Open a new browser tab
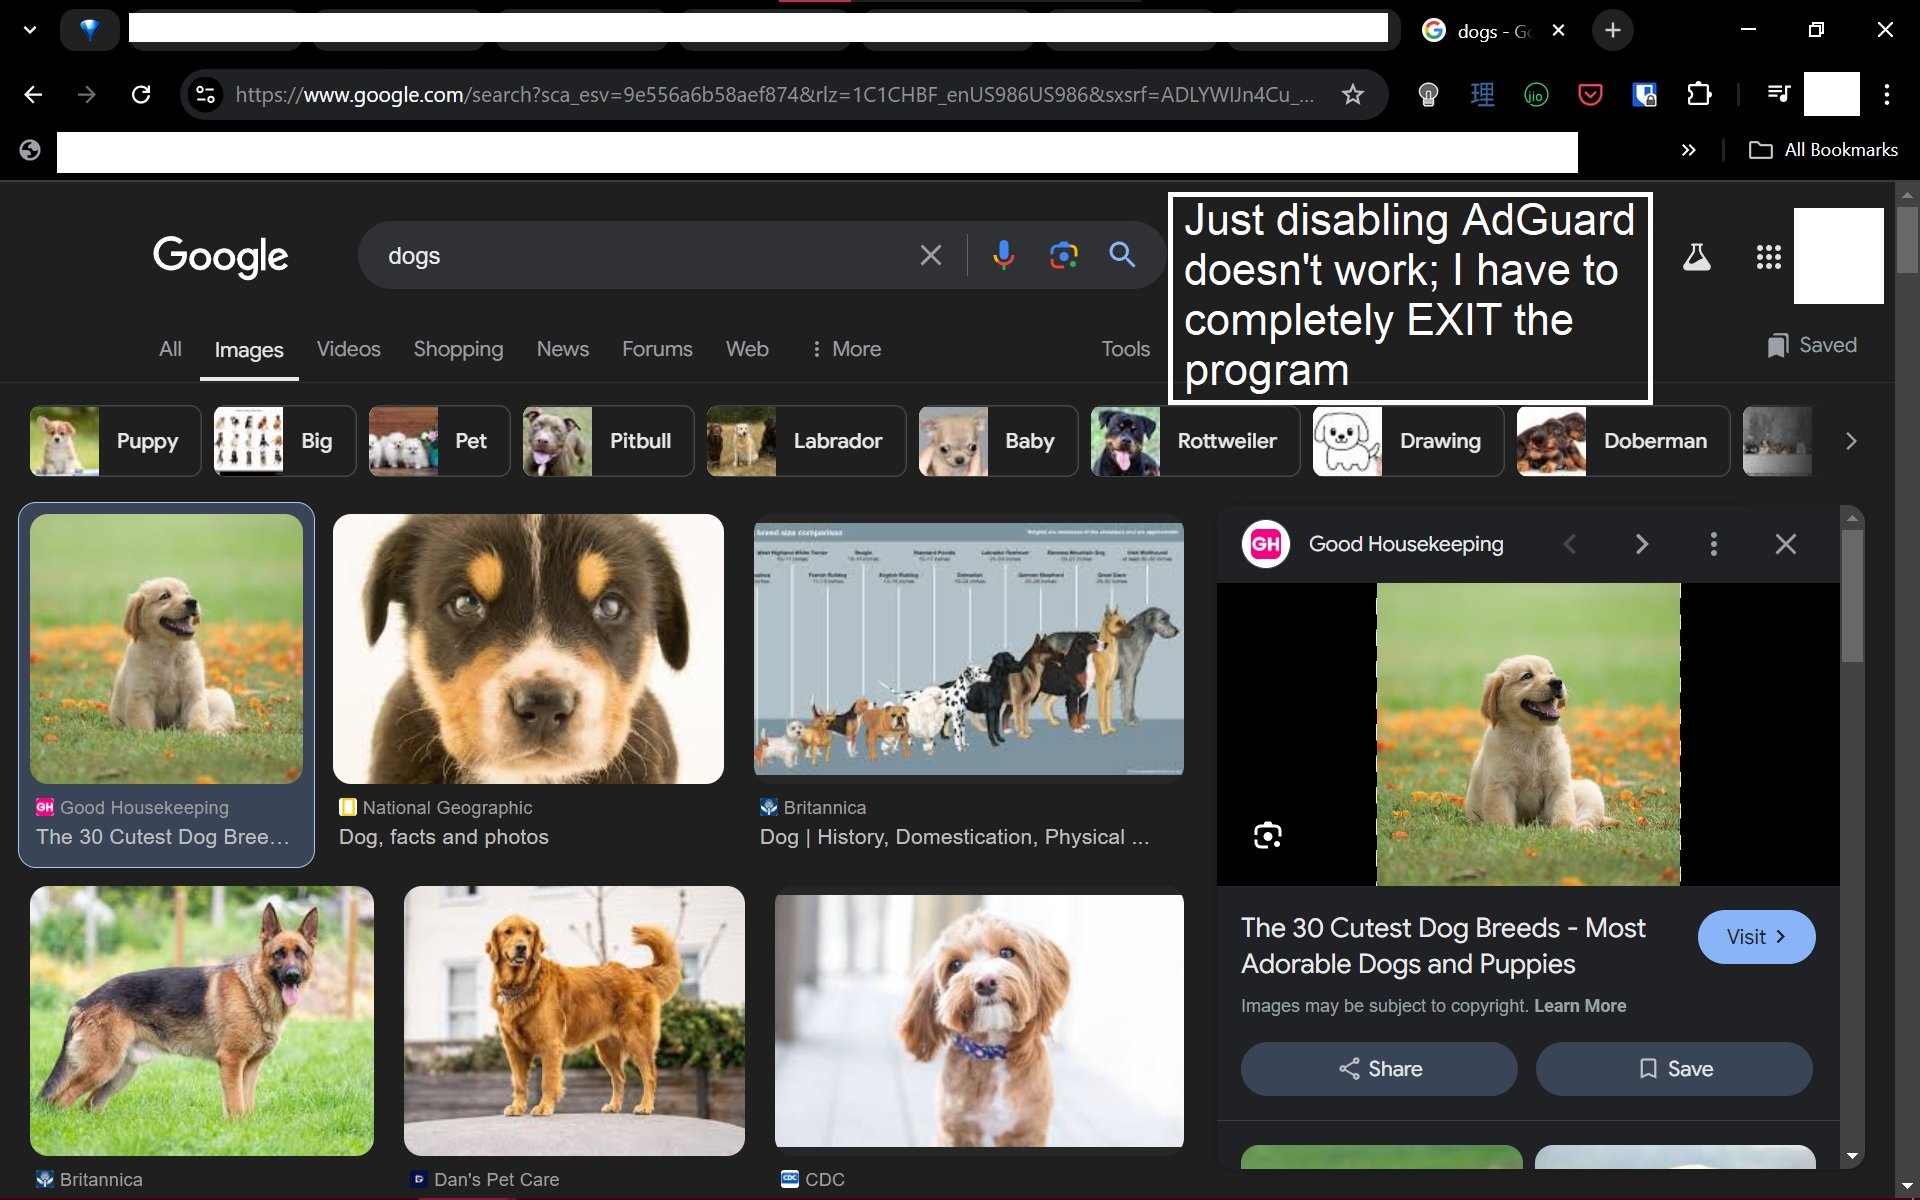The height and width of the screenshot is (1200, 1920). point(1612,30)
